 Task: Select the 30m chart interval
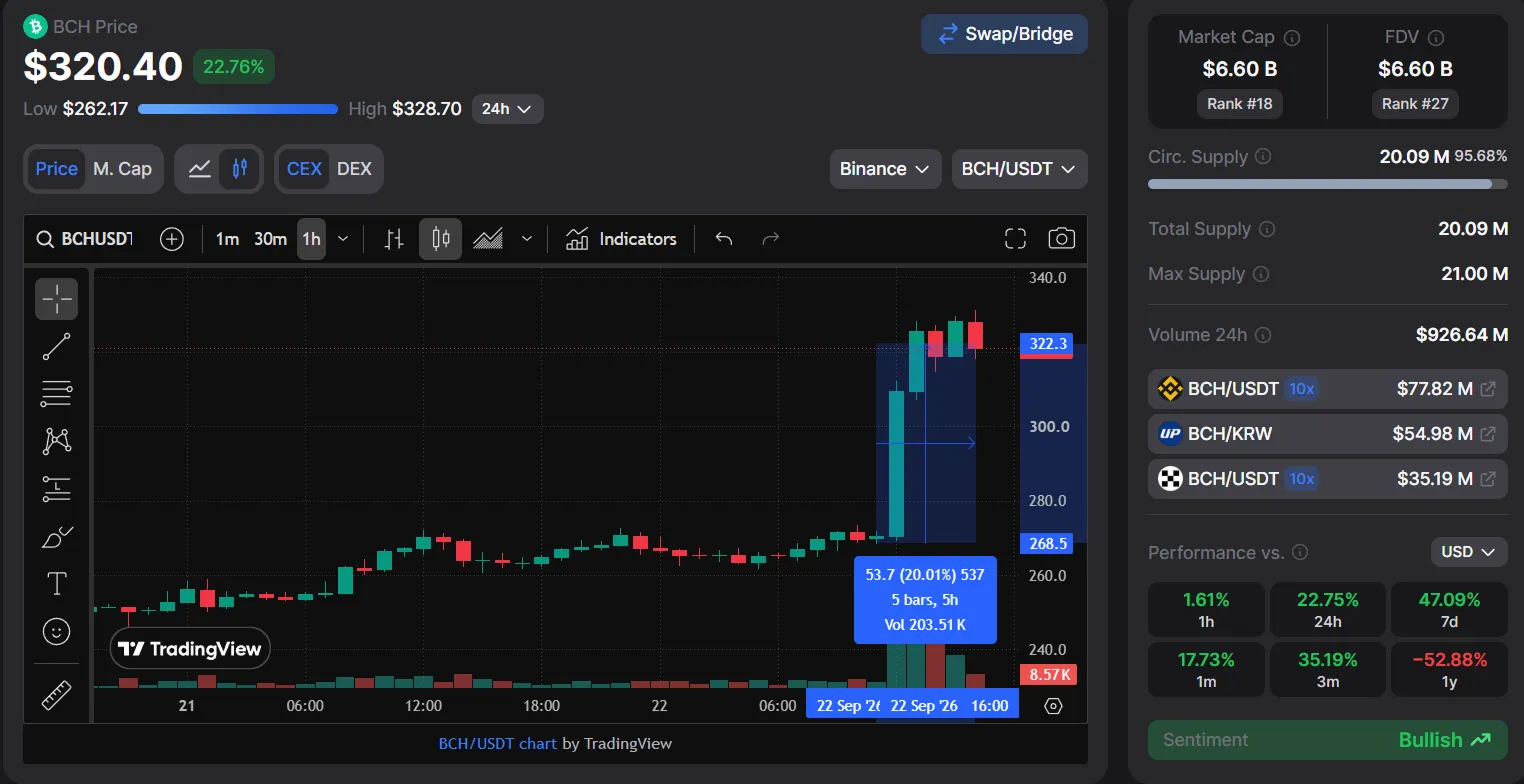click(x=270, y=239)
